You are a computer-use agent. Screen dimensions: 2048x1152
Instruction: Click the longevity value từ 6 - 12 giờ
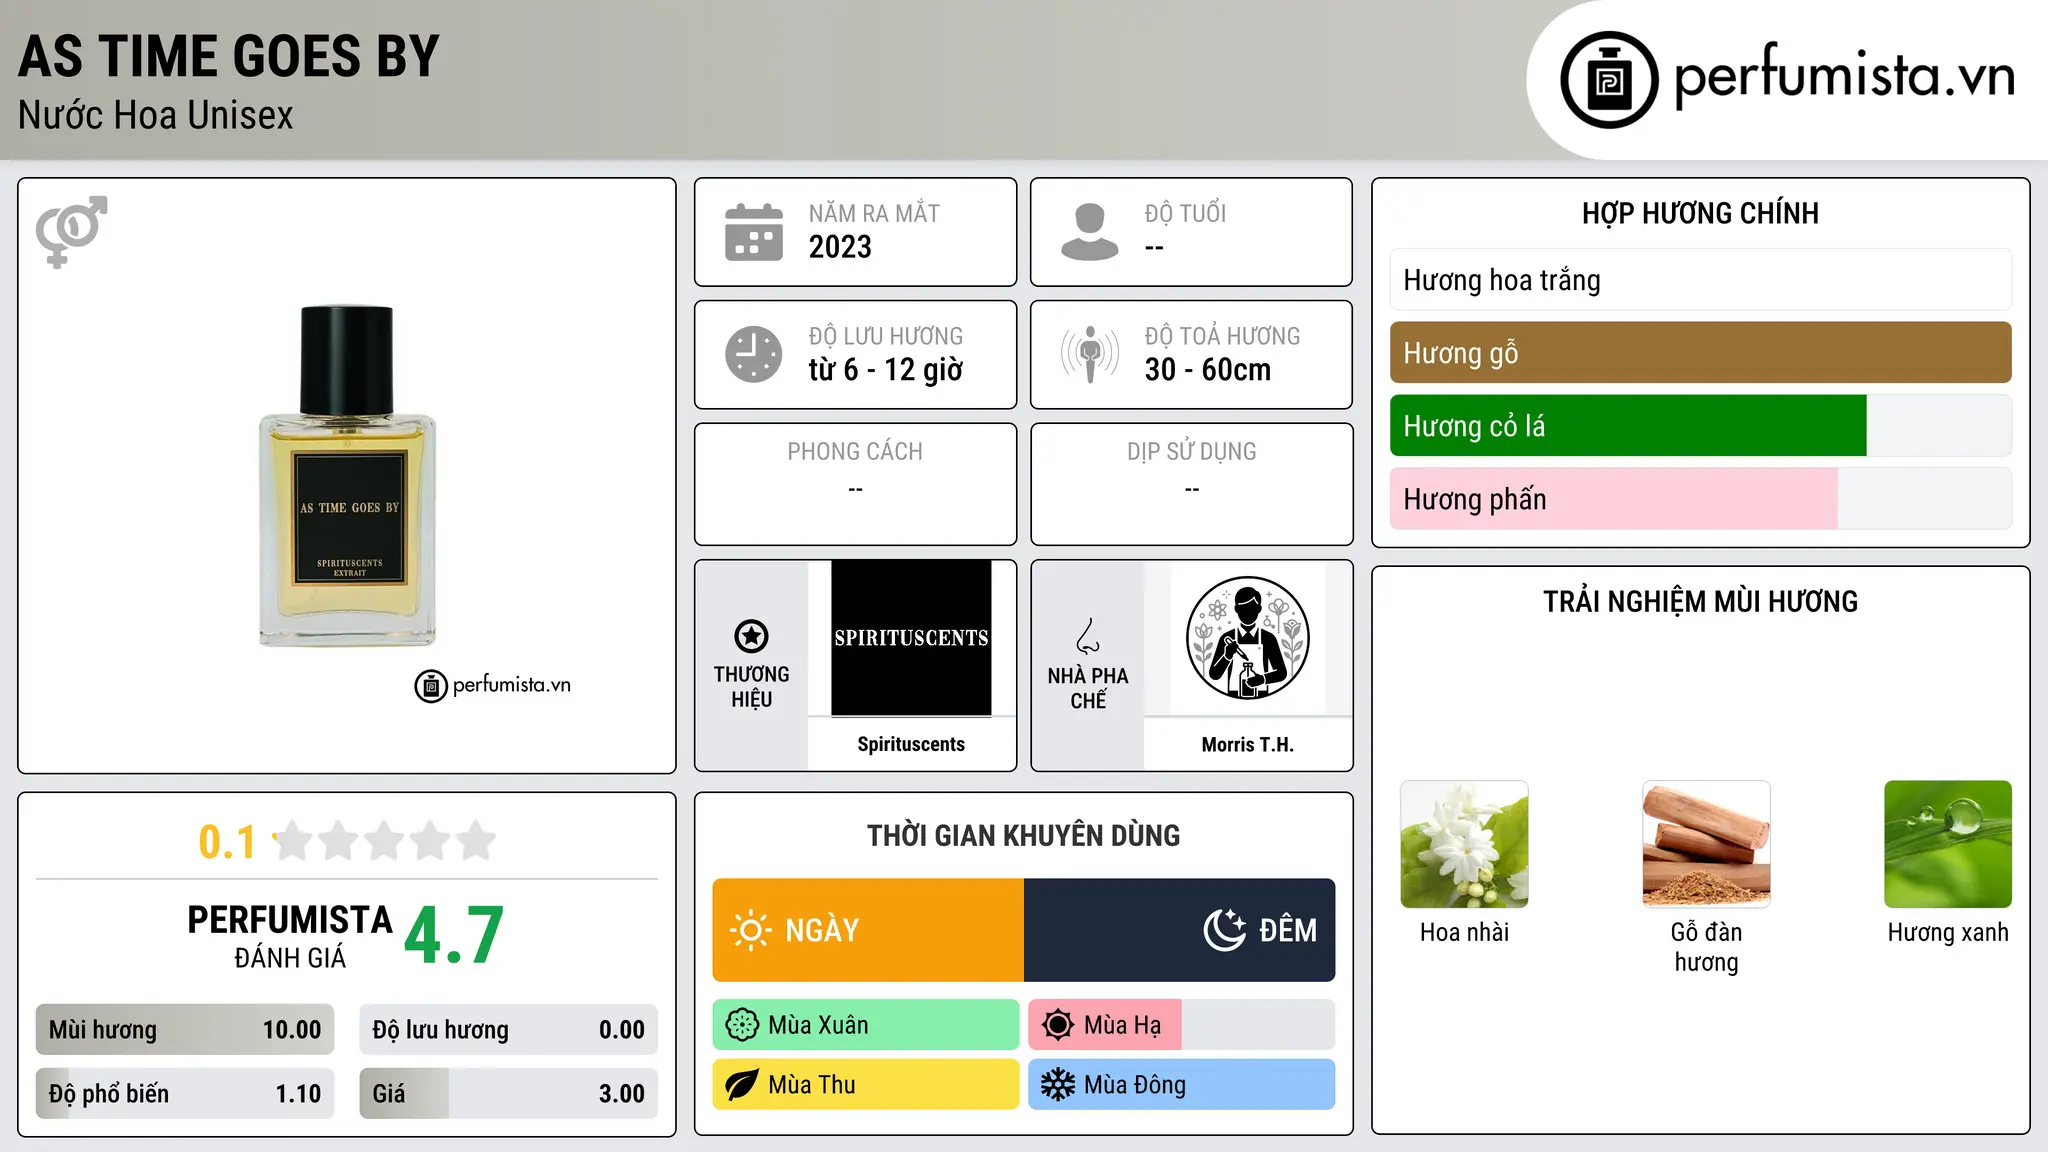886,370
